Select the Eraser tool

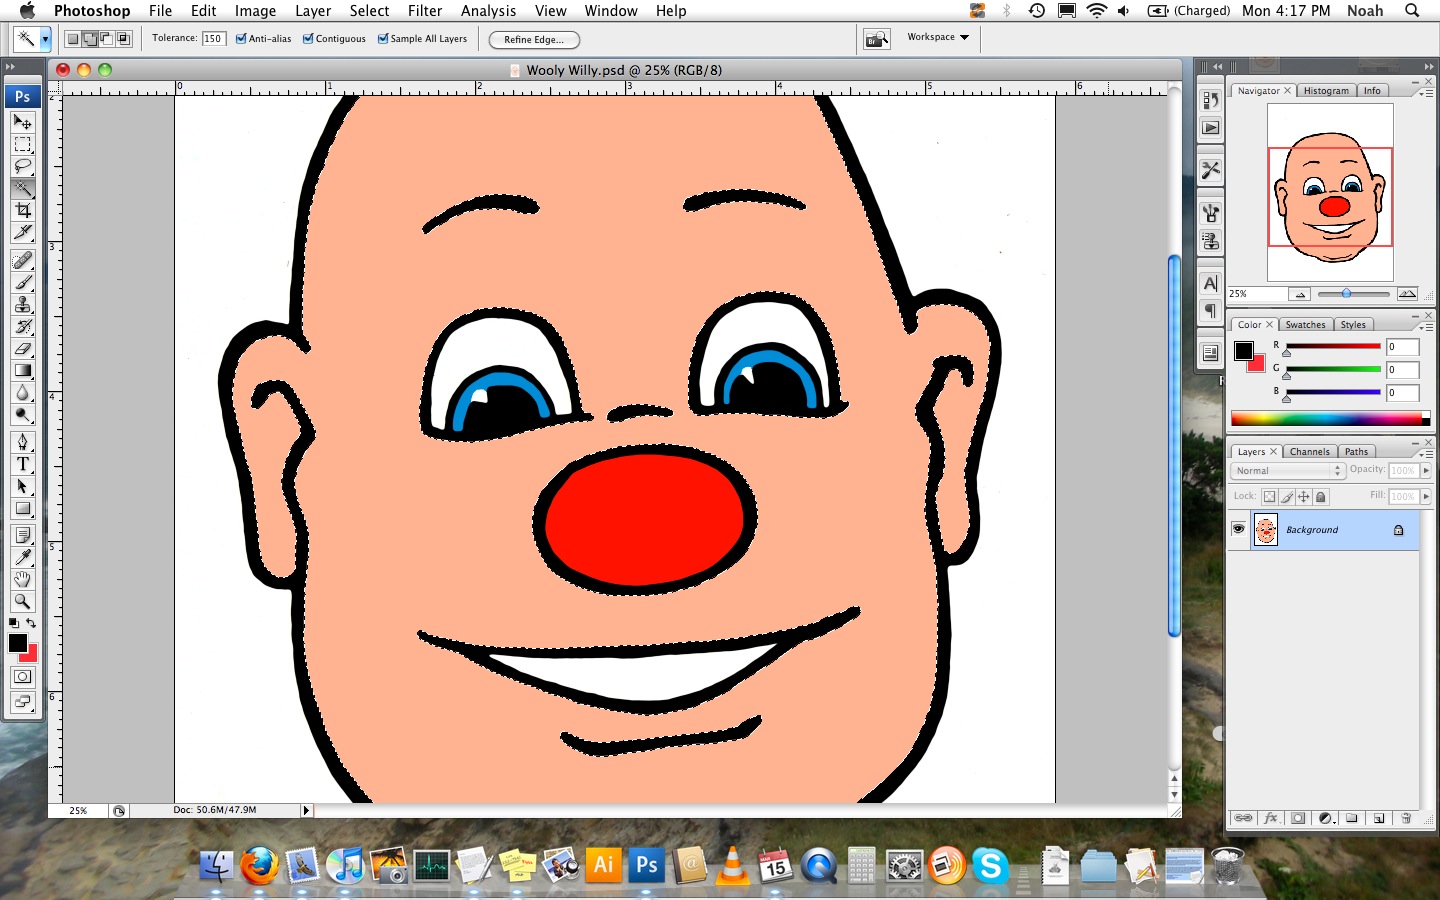tap(22, 349)
